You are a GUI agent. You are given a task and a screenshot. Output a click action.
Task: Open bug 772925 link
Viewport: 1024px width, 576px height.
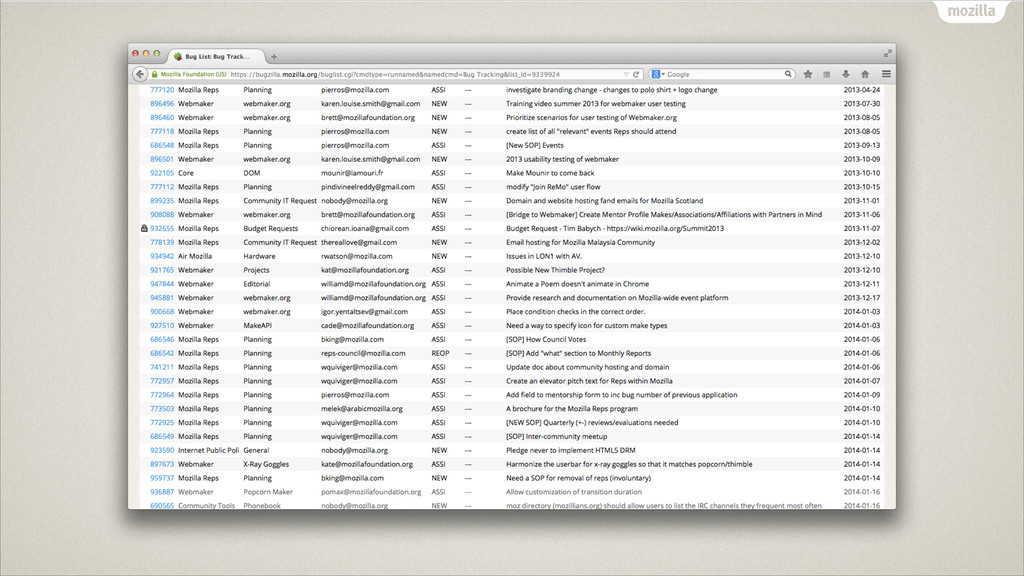tap(162, 423)
